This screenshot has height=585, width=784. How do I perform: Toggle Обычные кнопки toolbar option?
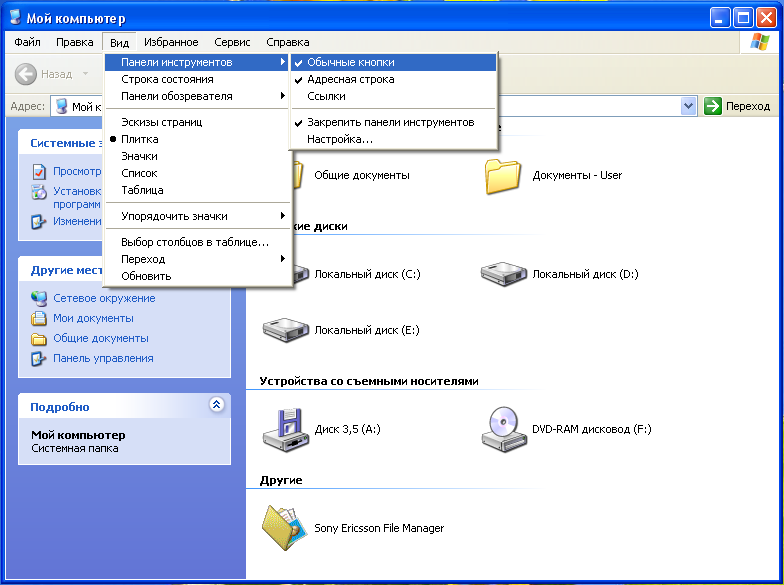393,62
